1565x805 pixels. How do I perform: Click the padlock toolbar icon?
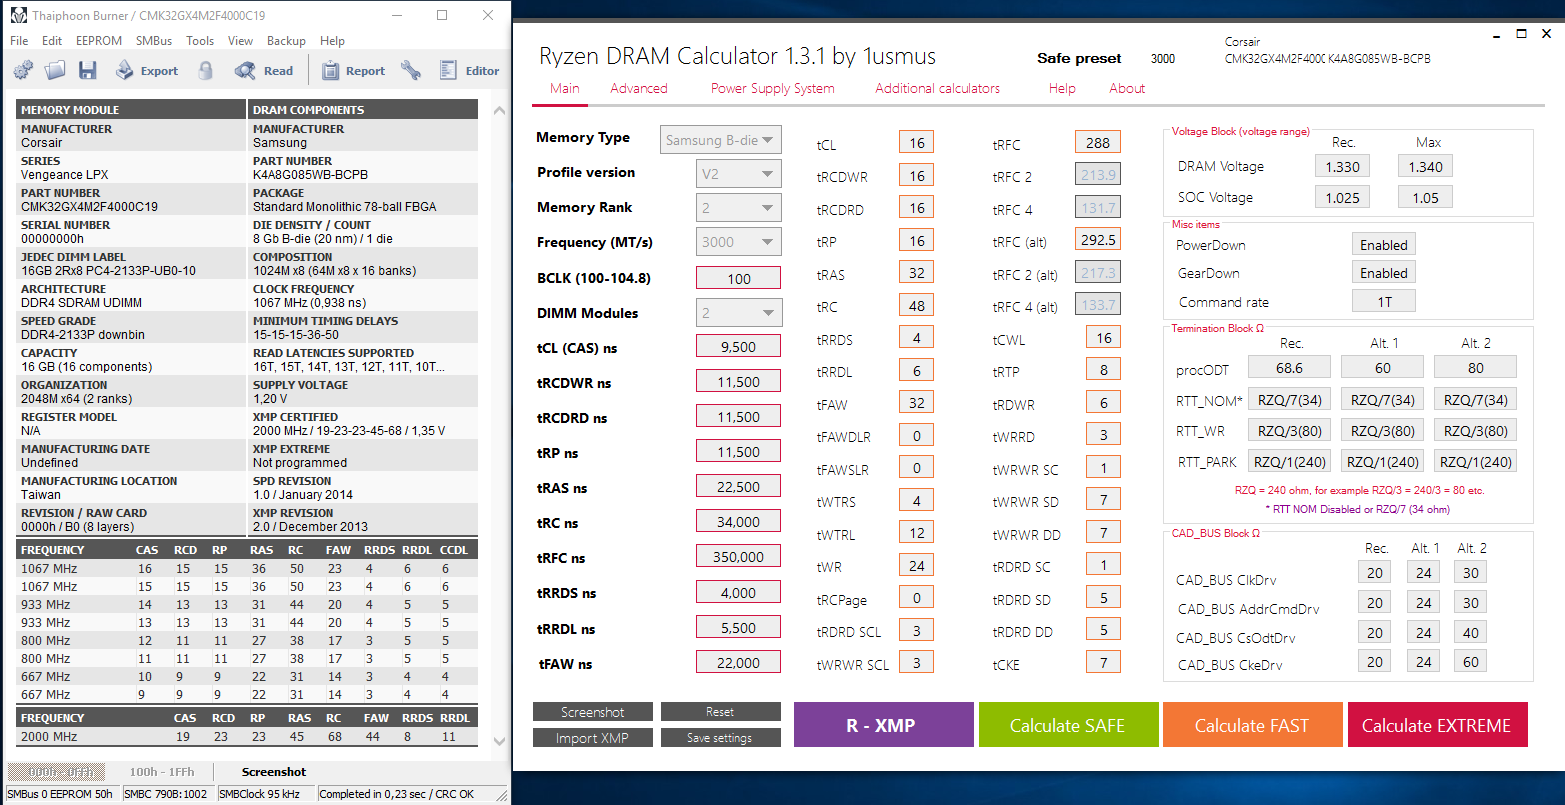tap(206, 71)
